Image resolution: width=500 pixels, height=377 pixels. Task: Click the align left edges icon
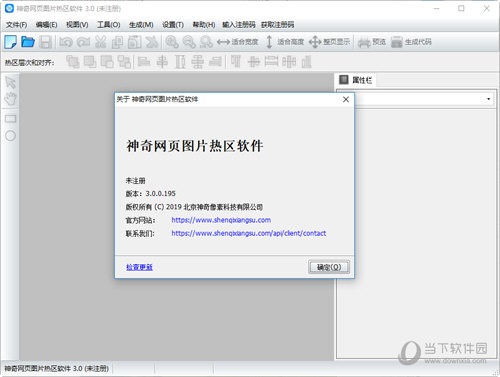[144, 62]
